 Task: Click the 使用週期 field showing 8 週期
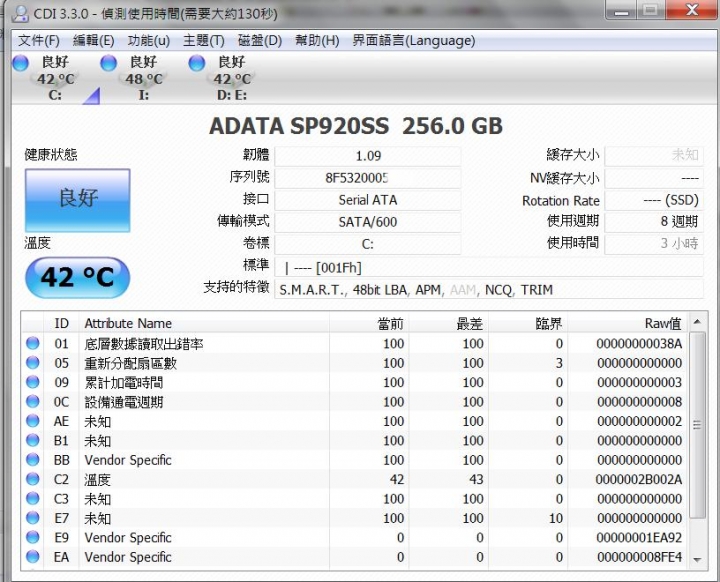tap(654, 222)
